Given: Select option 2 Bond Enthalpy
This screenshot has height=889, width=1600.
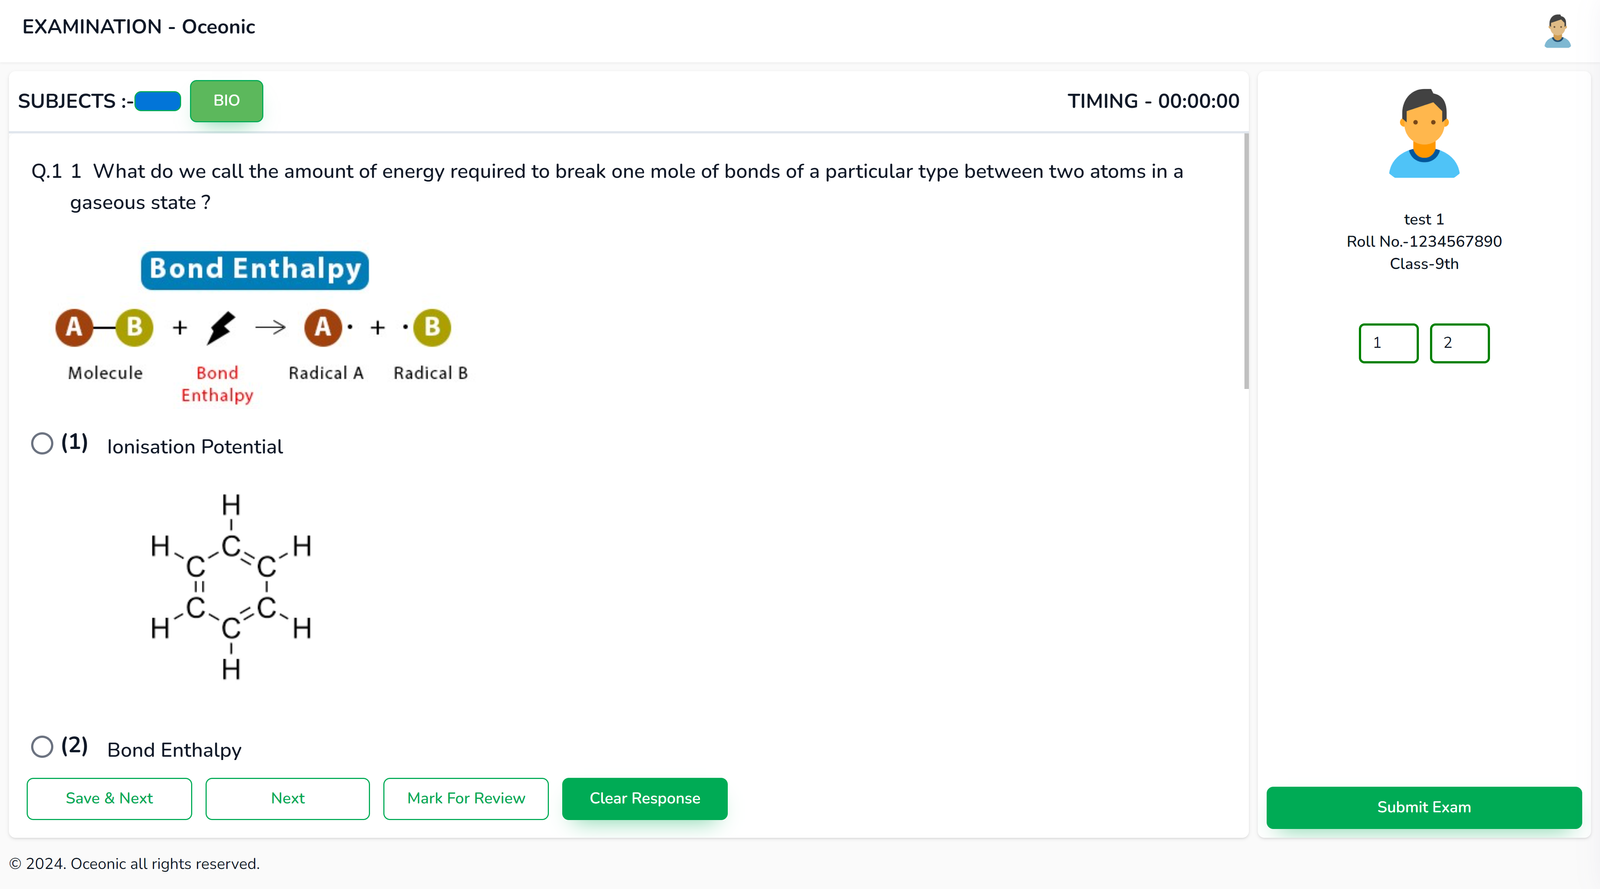Looking at the screenshot, I should click(42, 746).
